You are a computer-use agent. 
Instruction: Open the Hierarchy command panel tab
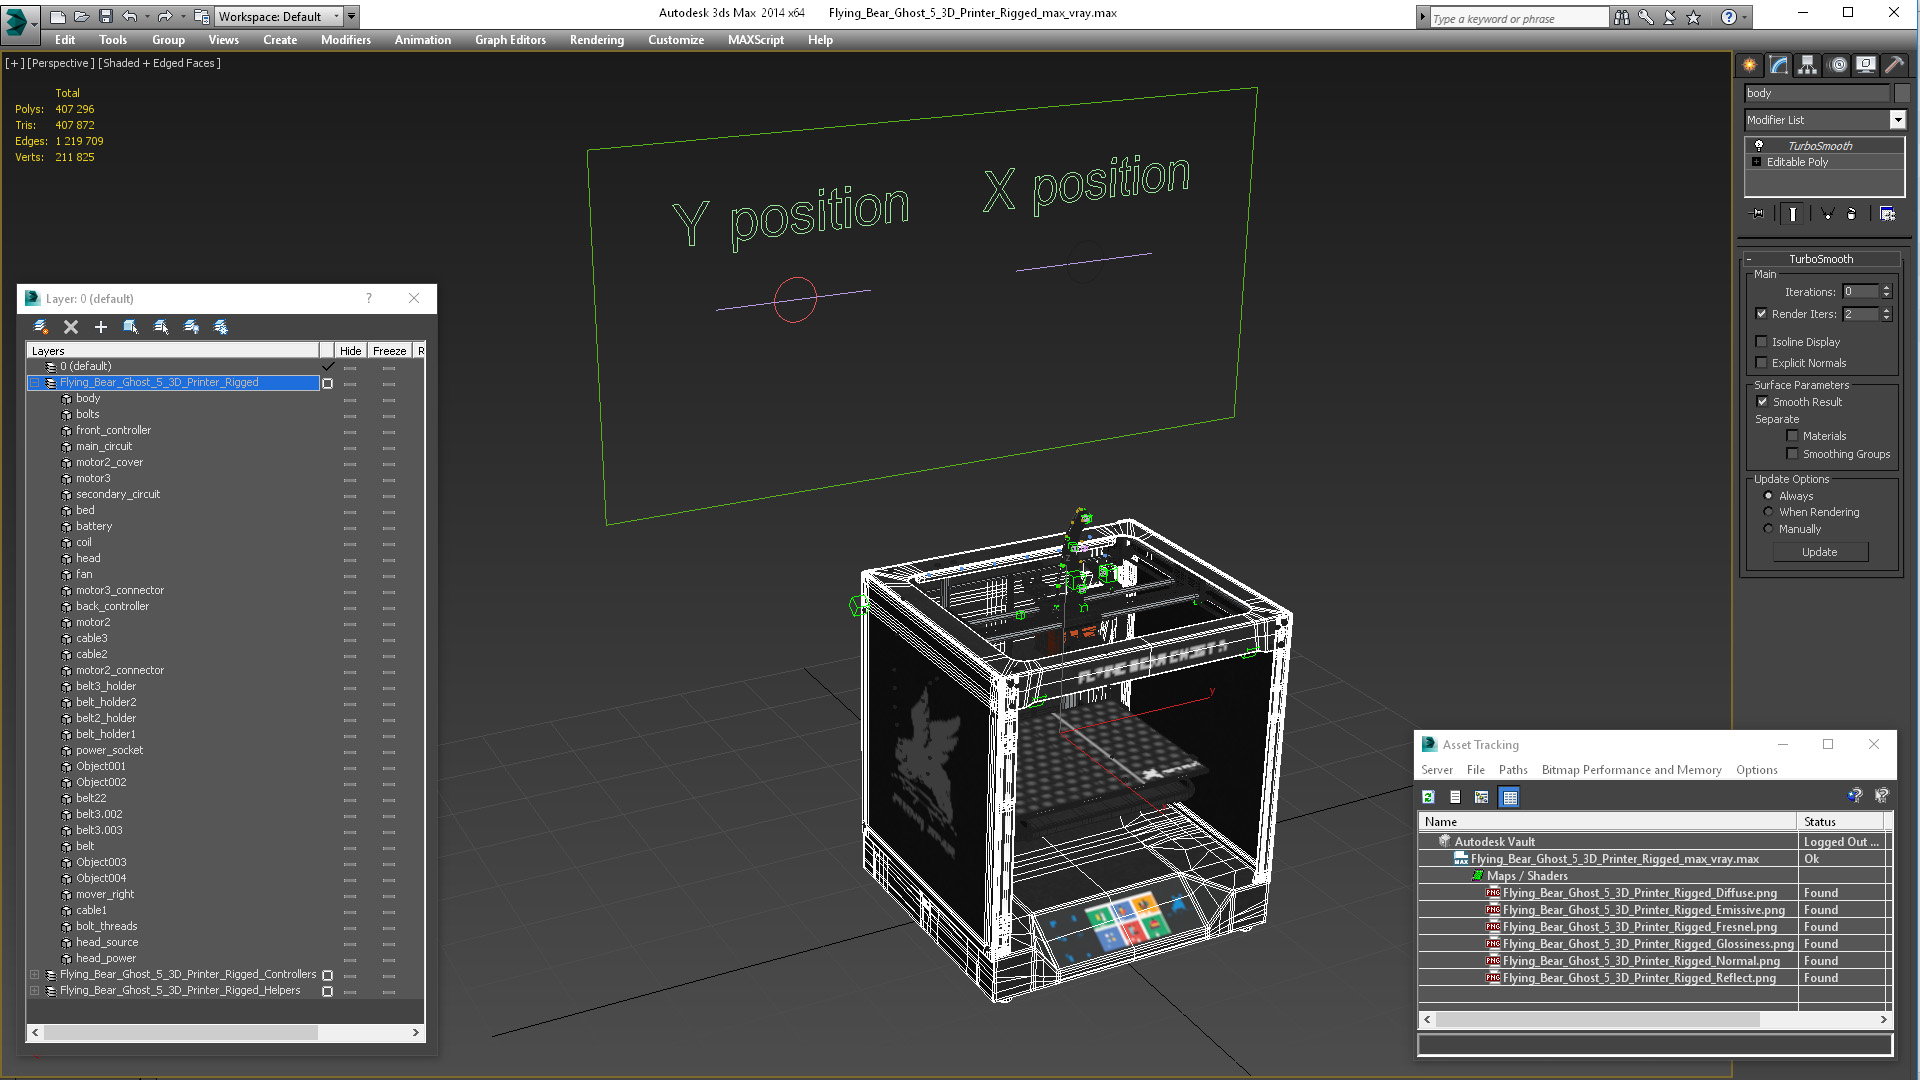tap(1807, 65)
